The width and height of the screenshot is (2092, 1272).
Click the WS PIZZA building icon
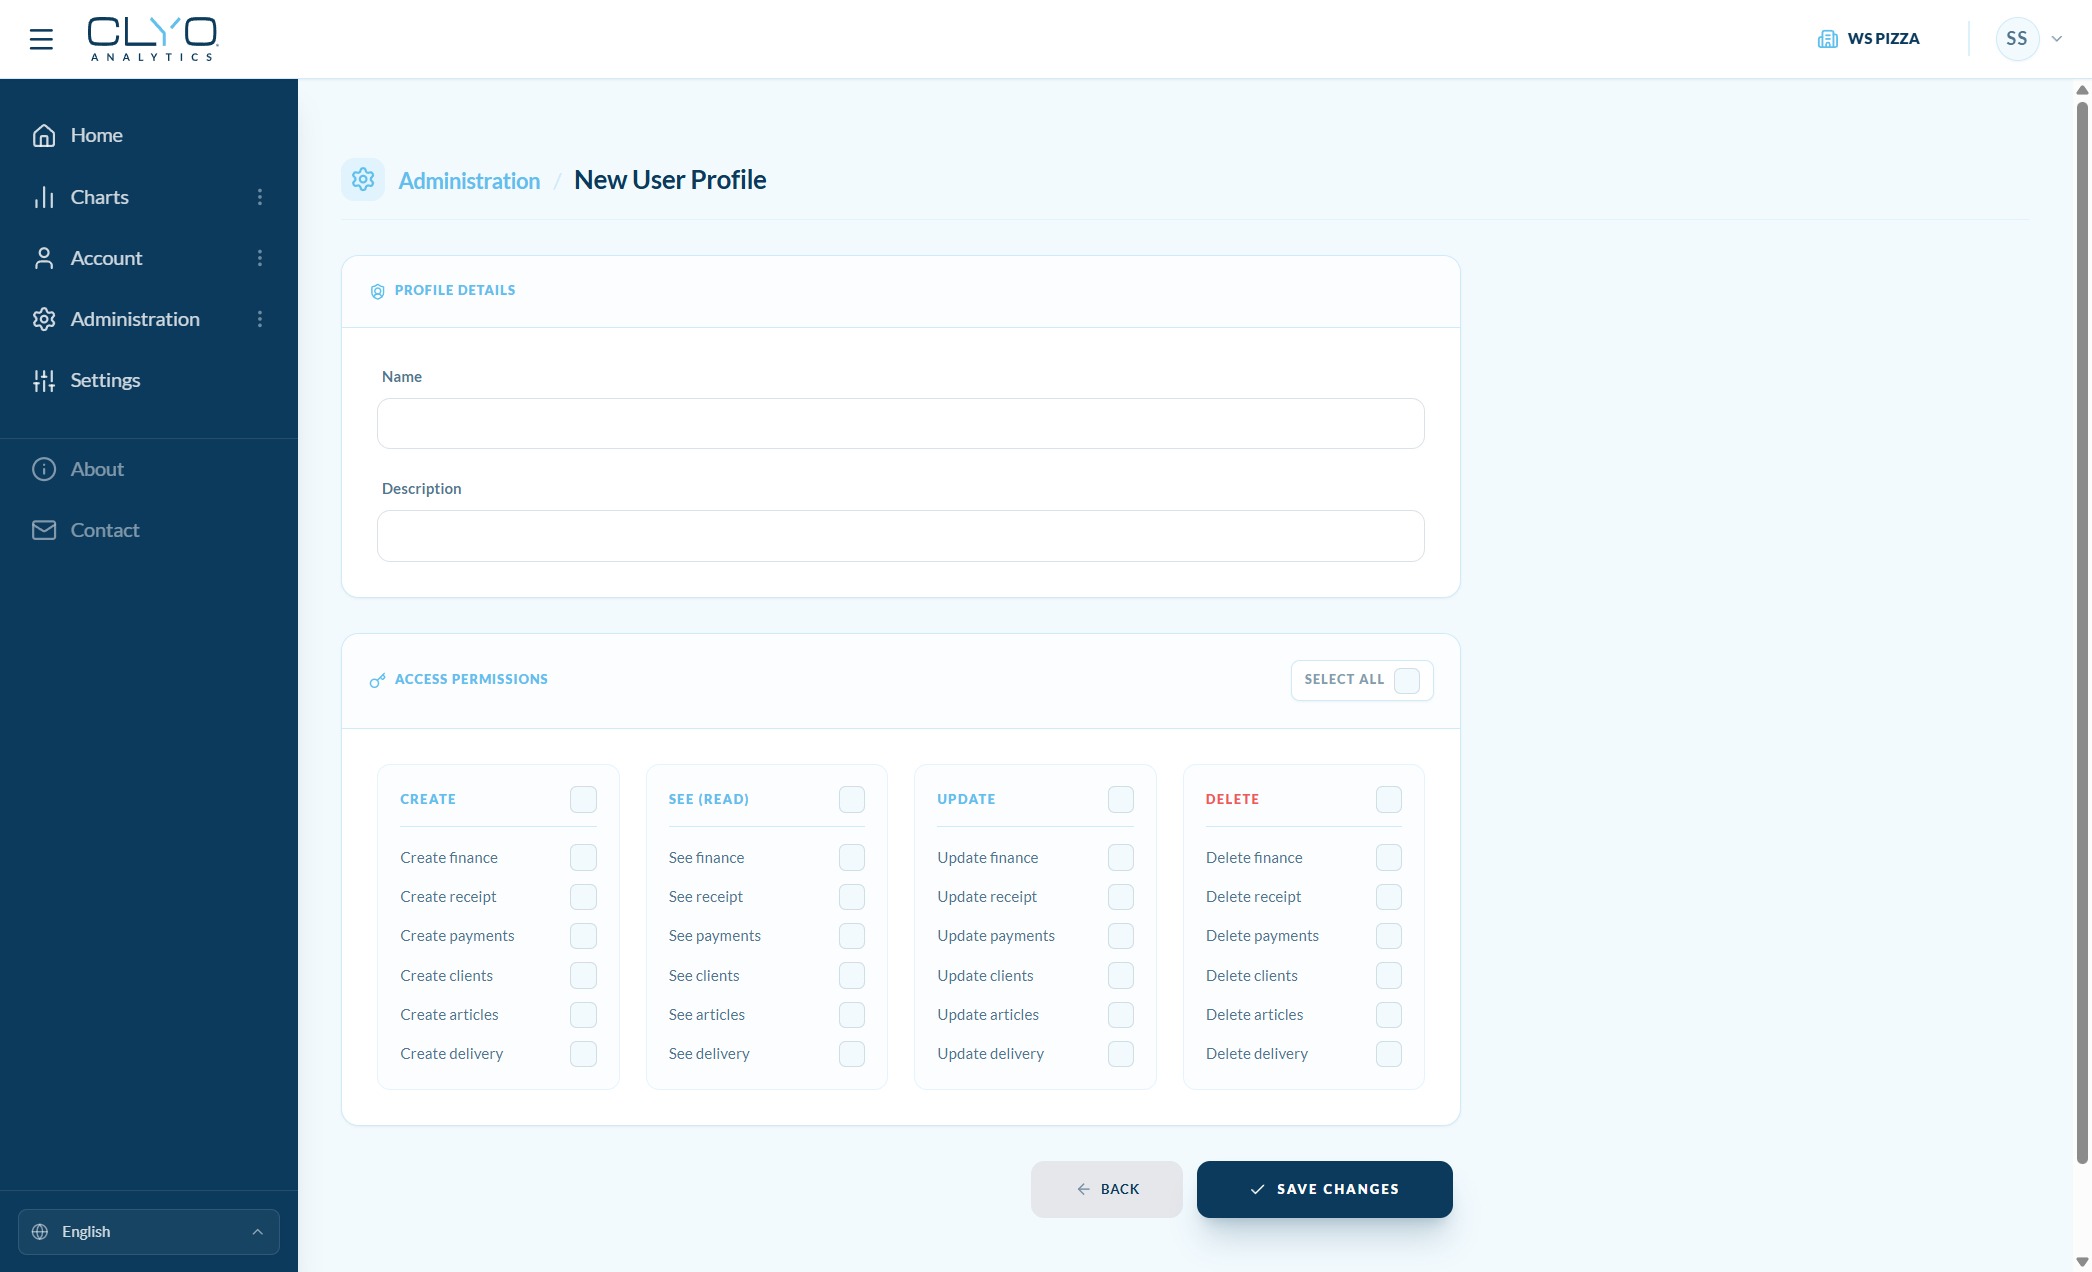pos(1827,39)
